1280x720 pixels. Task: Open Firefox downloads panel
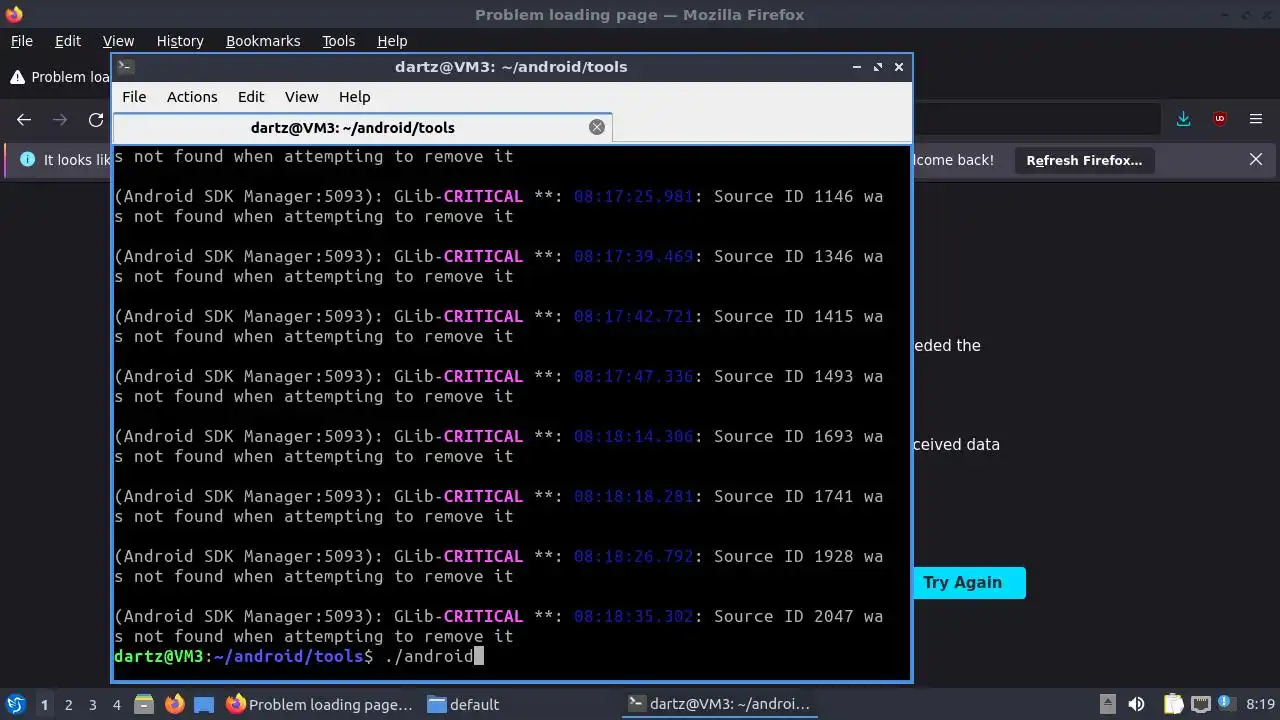1183,119
